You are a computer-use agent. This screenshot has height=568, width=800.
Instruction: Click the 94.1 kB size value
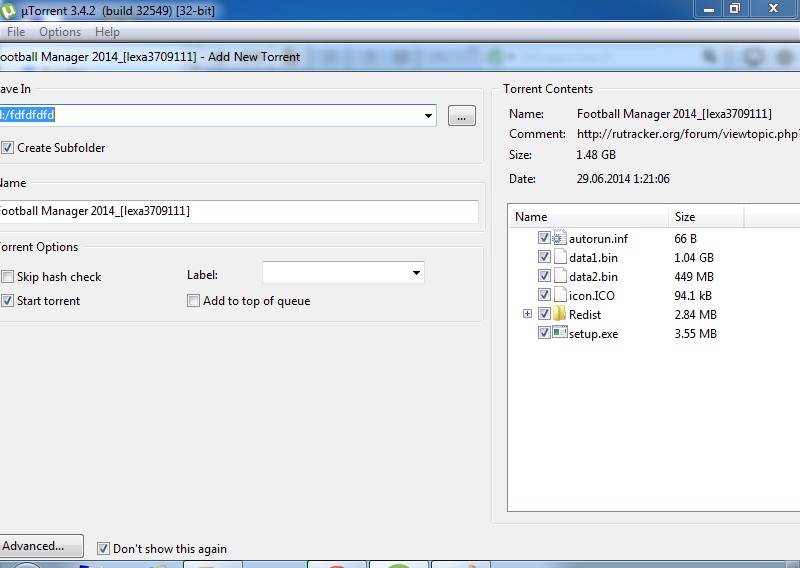[x=693, y=295]
